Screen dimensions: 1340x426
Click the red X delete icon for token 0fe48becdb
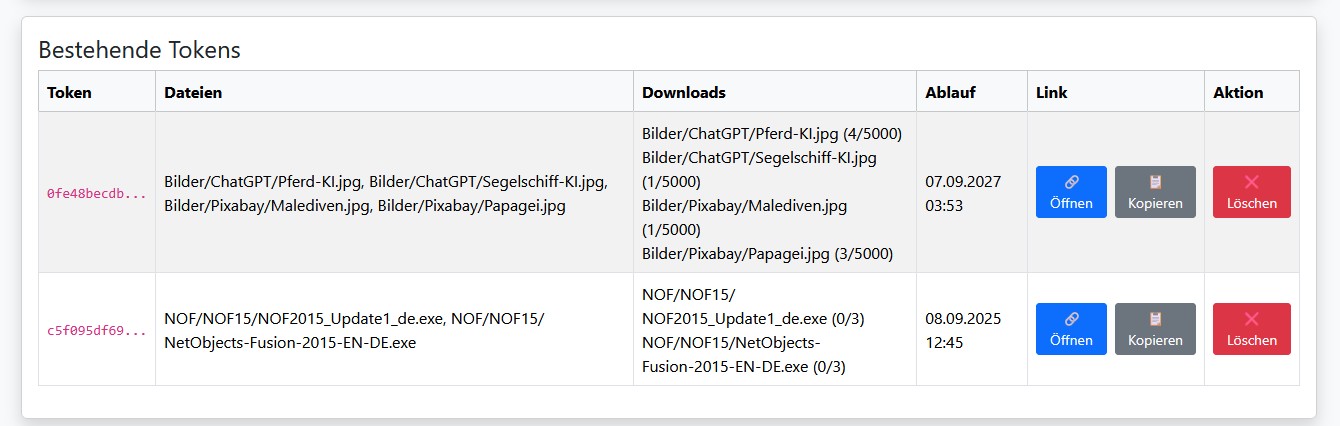tap(1251, 182)
